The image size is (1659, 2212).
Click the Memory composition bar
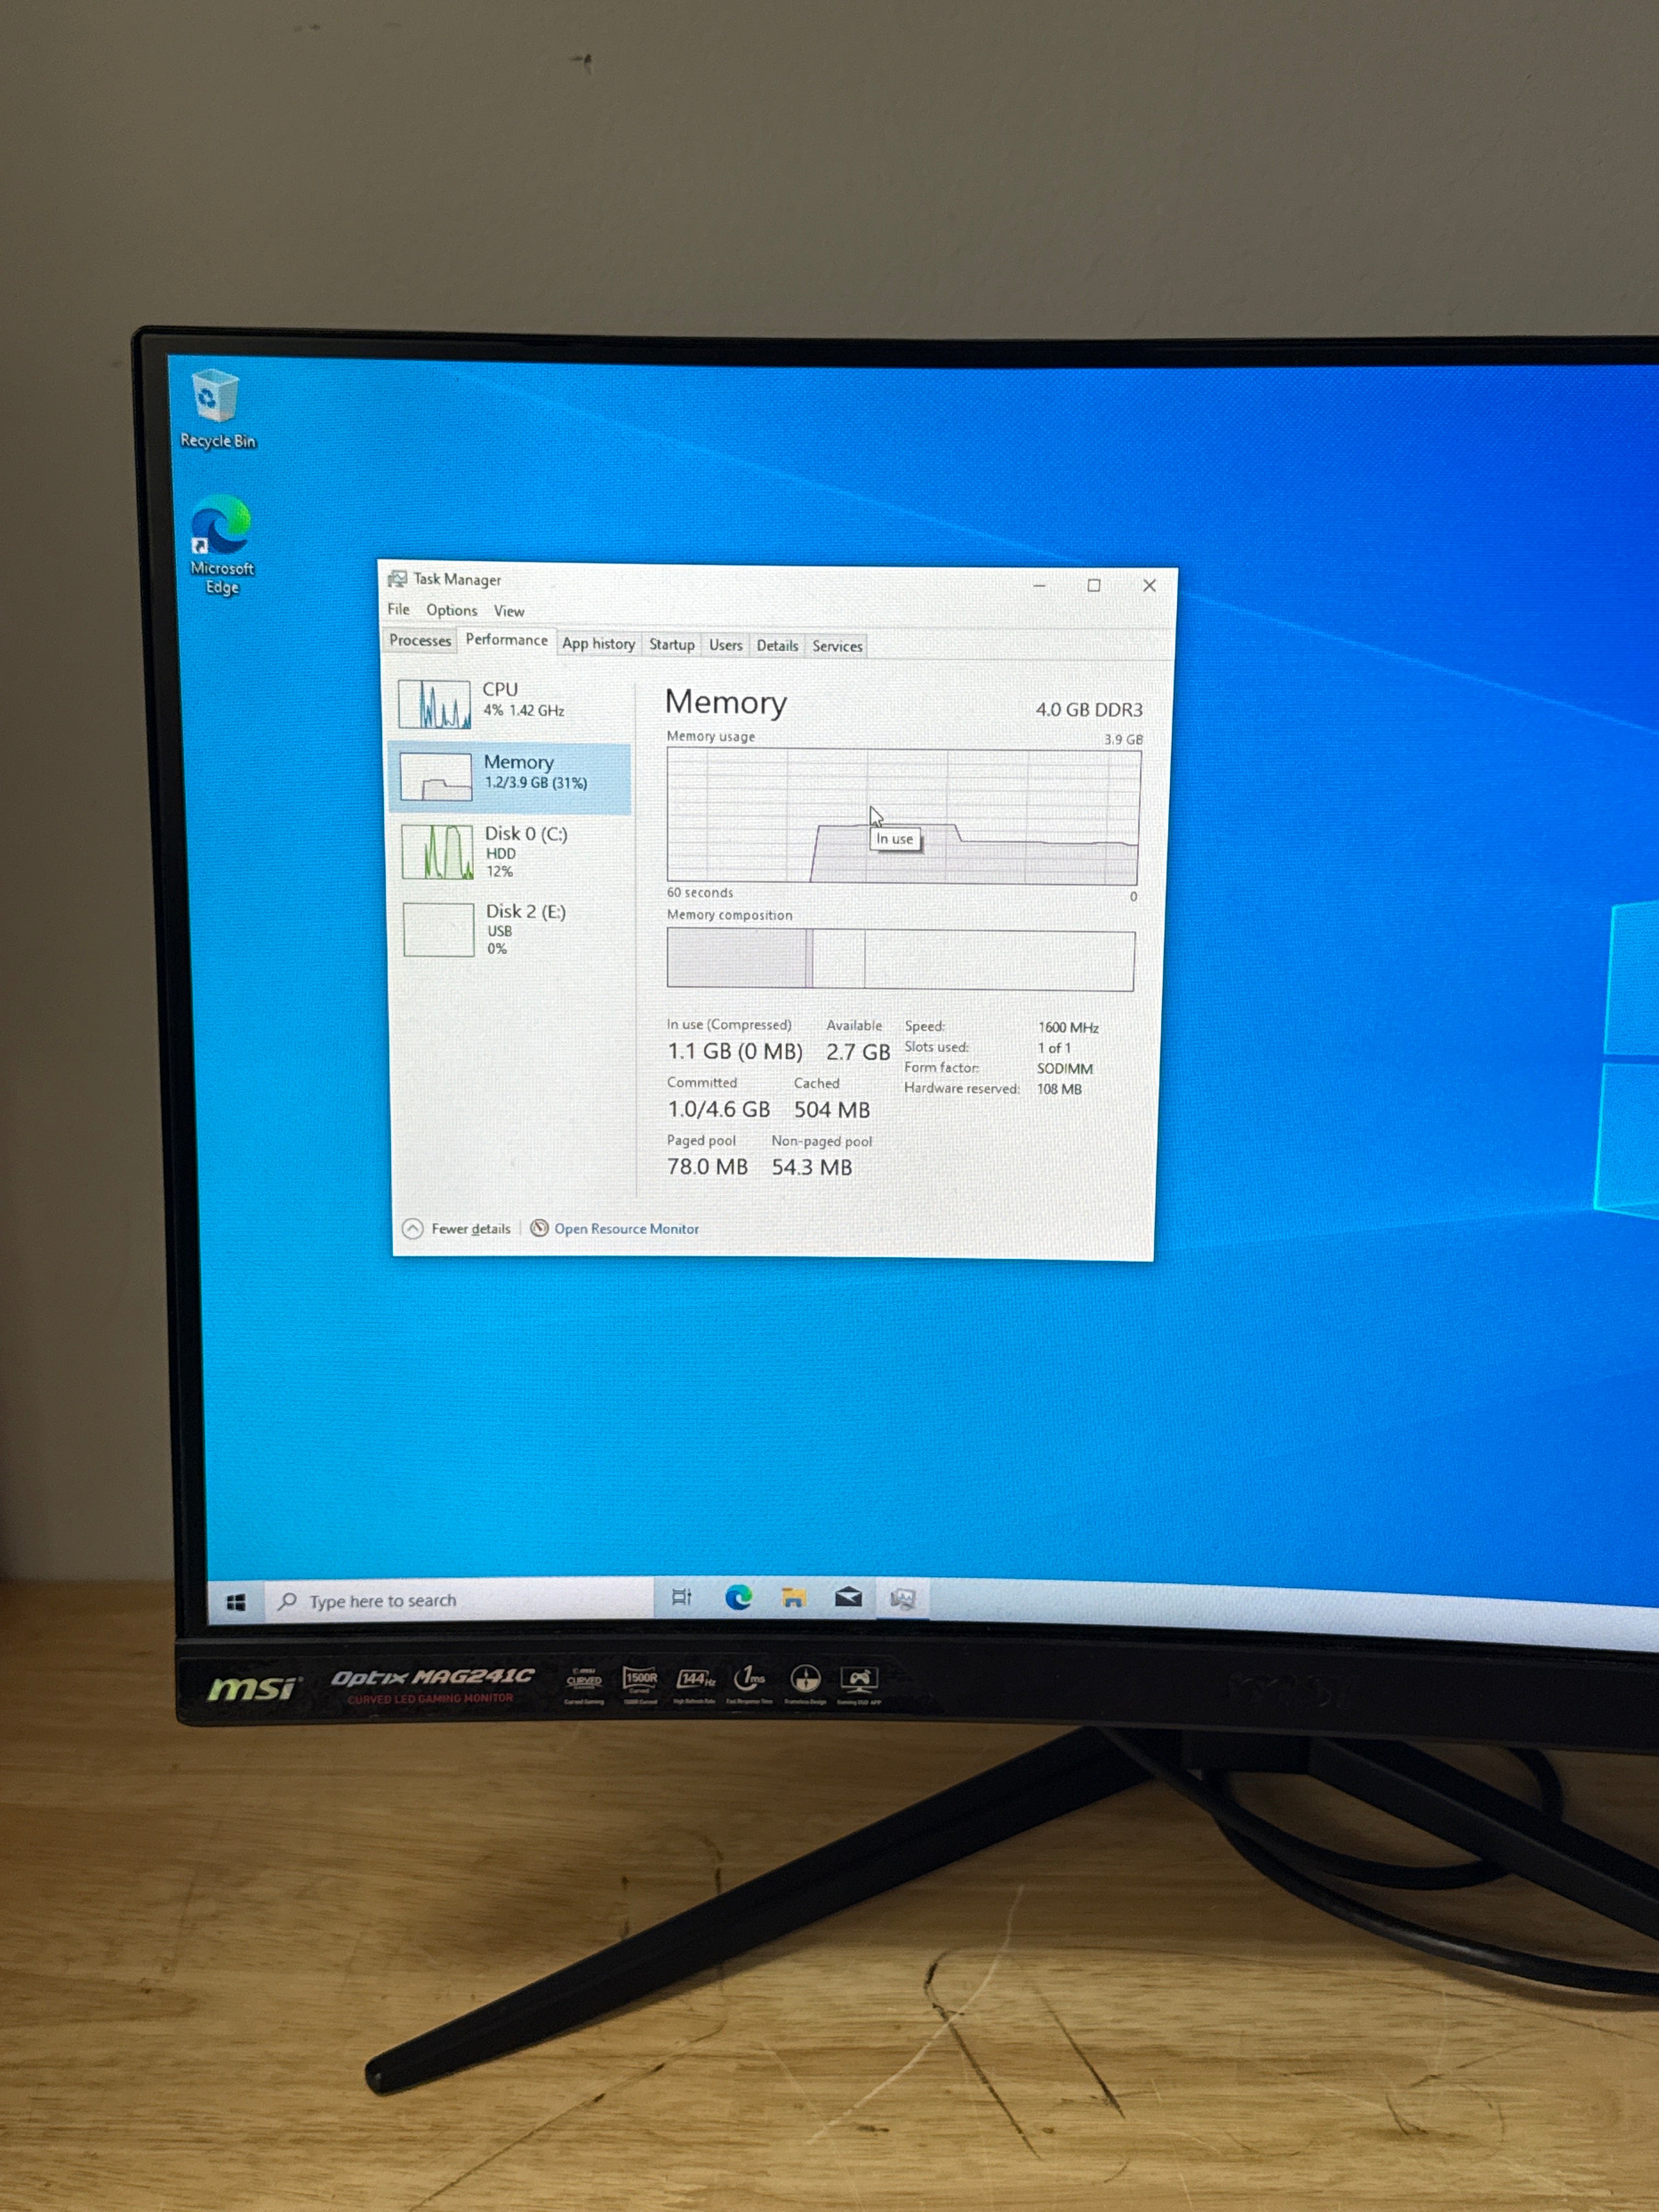click(901, 960)
